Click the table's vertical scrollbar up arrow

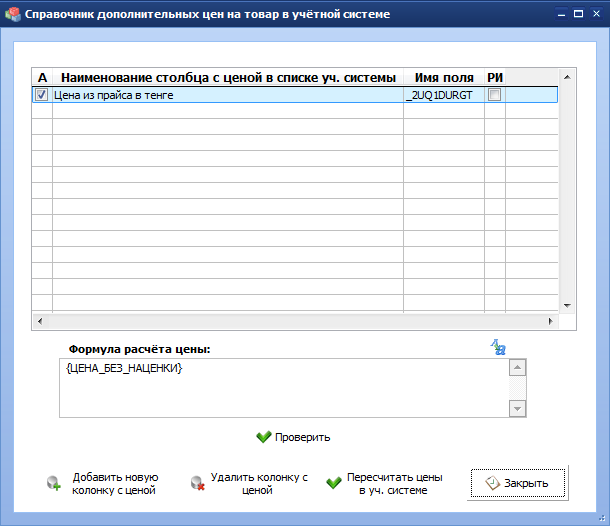(567, 77)
